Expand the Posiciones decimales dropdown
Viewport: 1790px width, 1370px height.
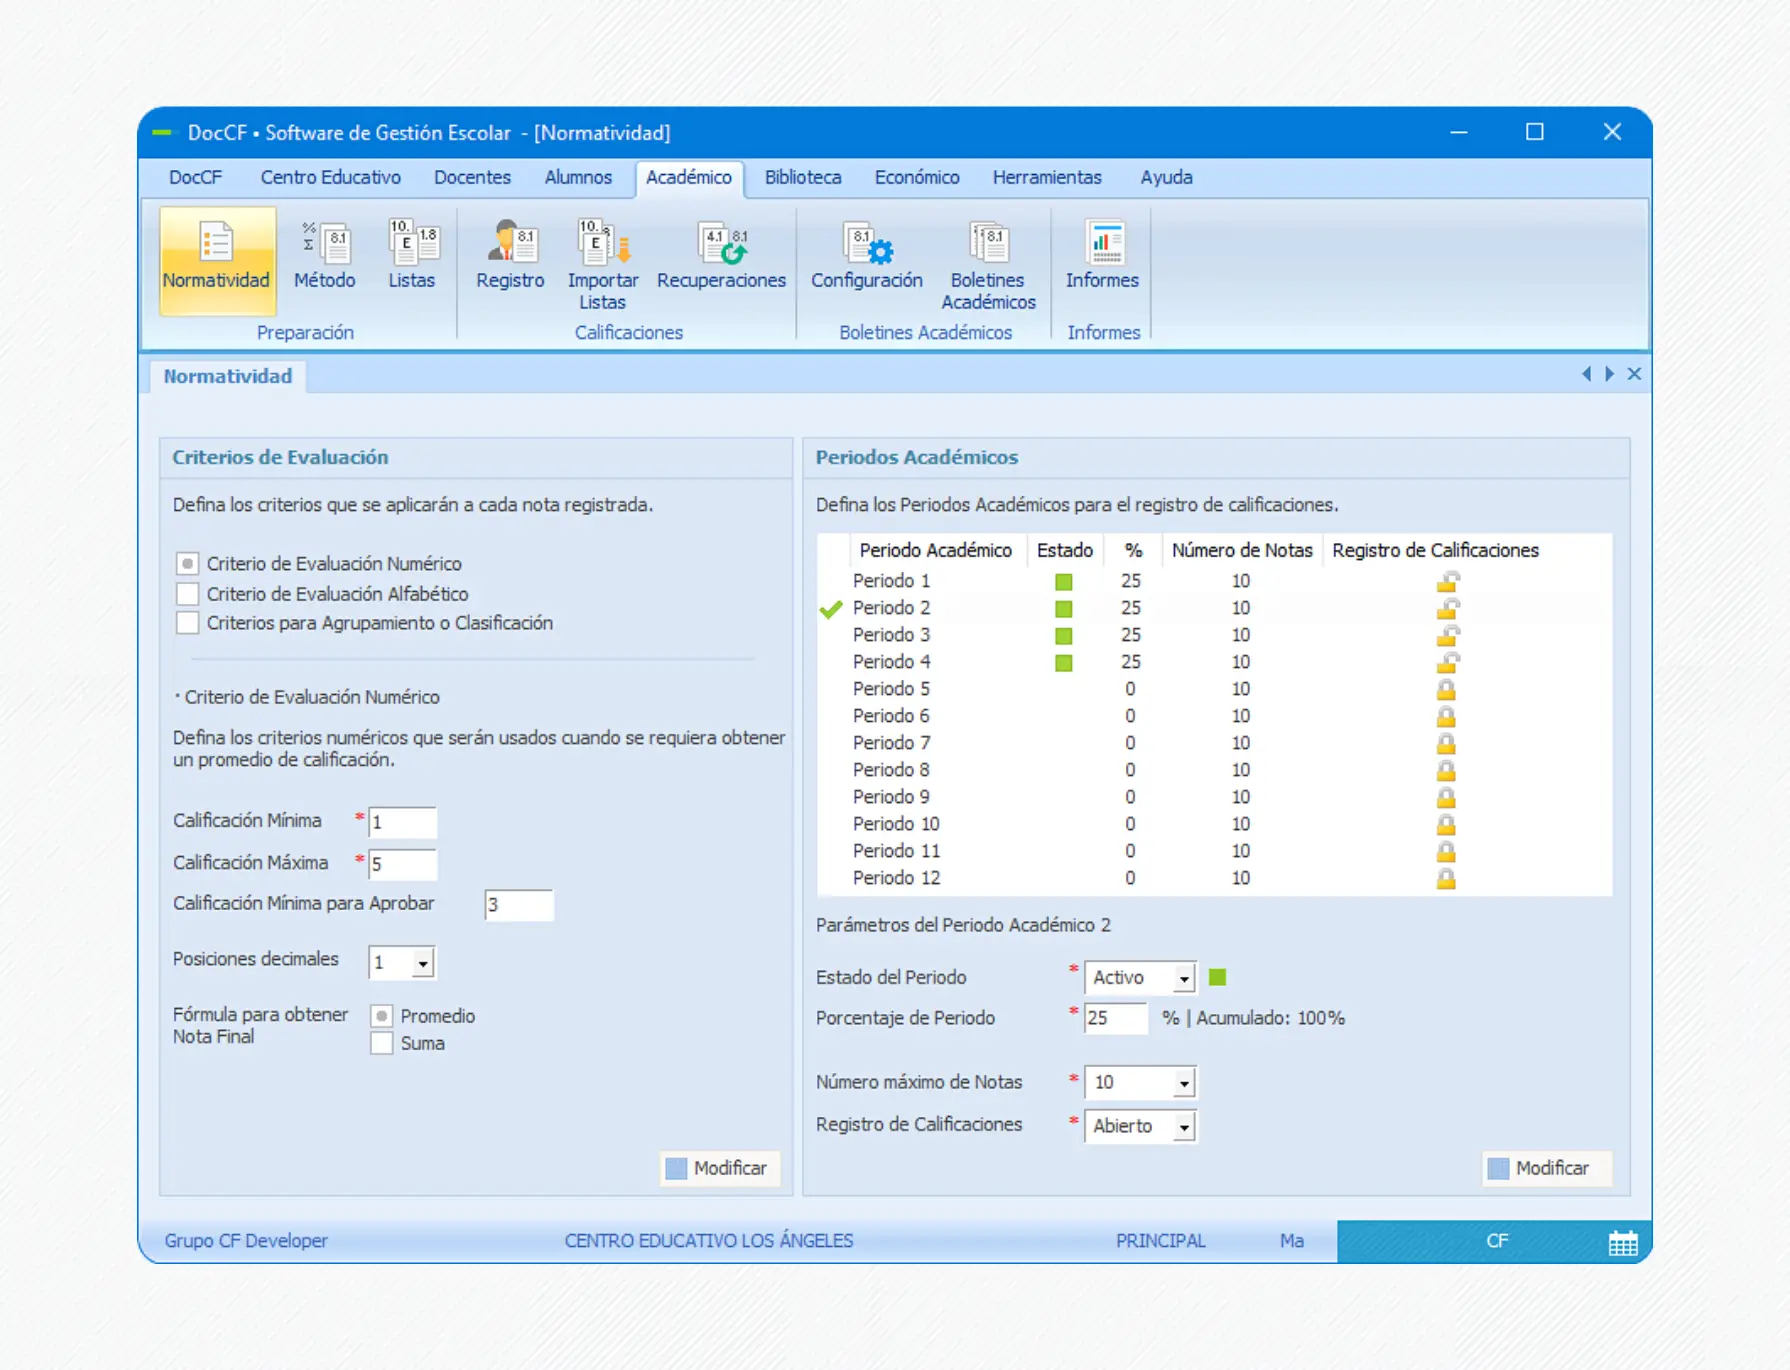[423, 963]
